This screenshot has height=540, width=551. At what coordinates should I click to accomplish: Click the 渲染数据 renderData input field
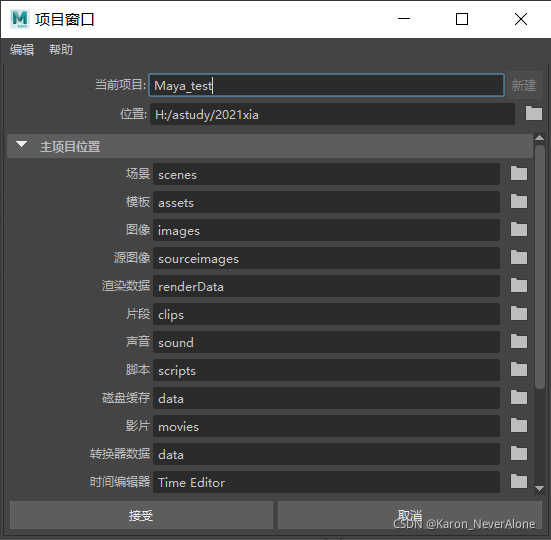326,286
